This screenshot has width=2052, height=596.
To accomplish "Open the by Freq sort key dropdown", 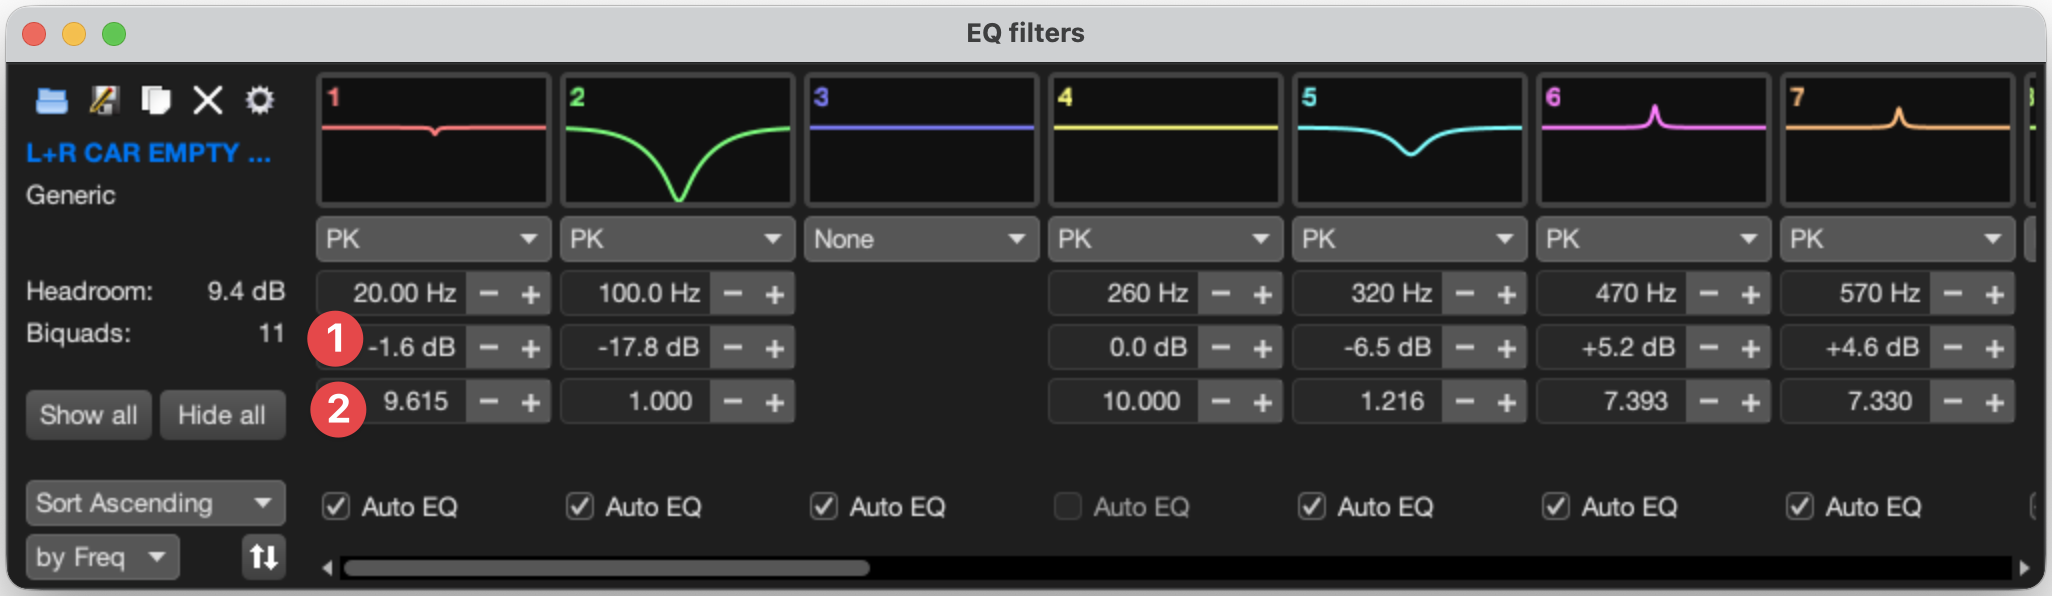I will [x=103, y=557].
